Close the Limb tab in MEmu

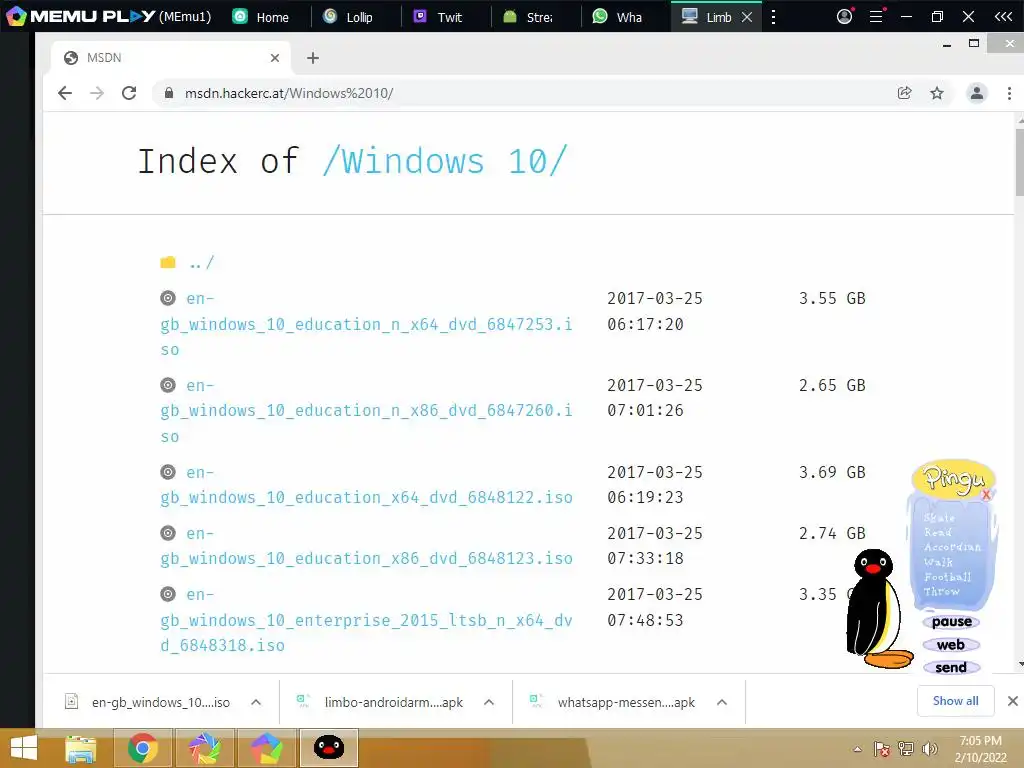point(747,17)
